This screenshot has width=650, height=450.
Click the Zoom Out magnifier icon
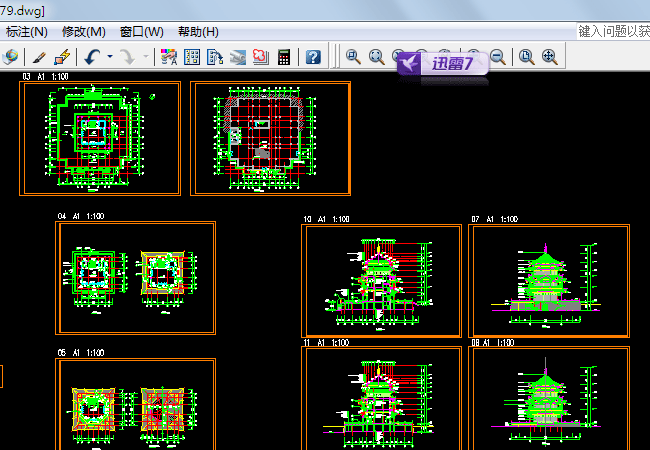tap(496, 57)
